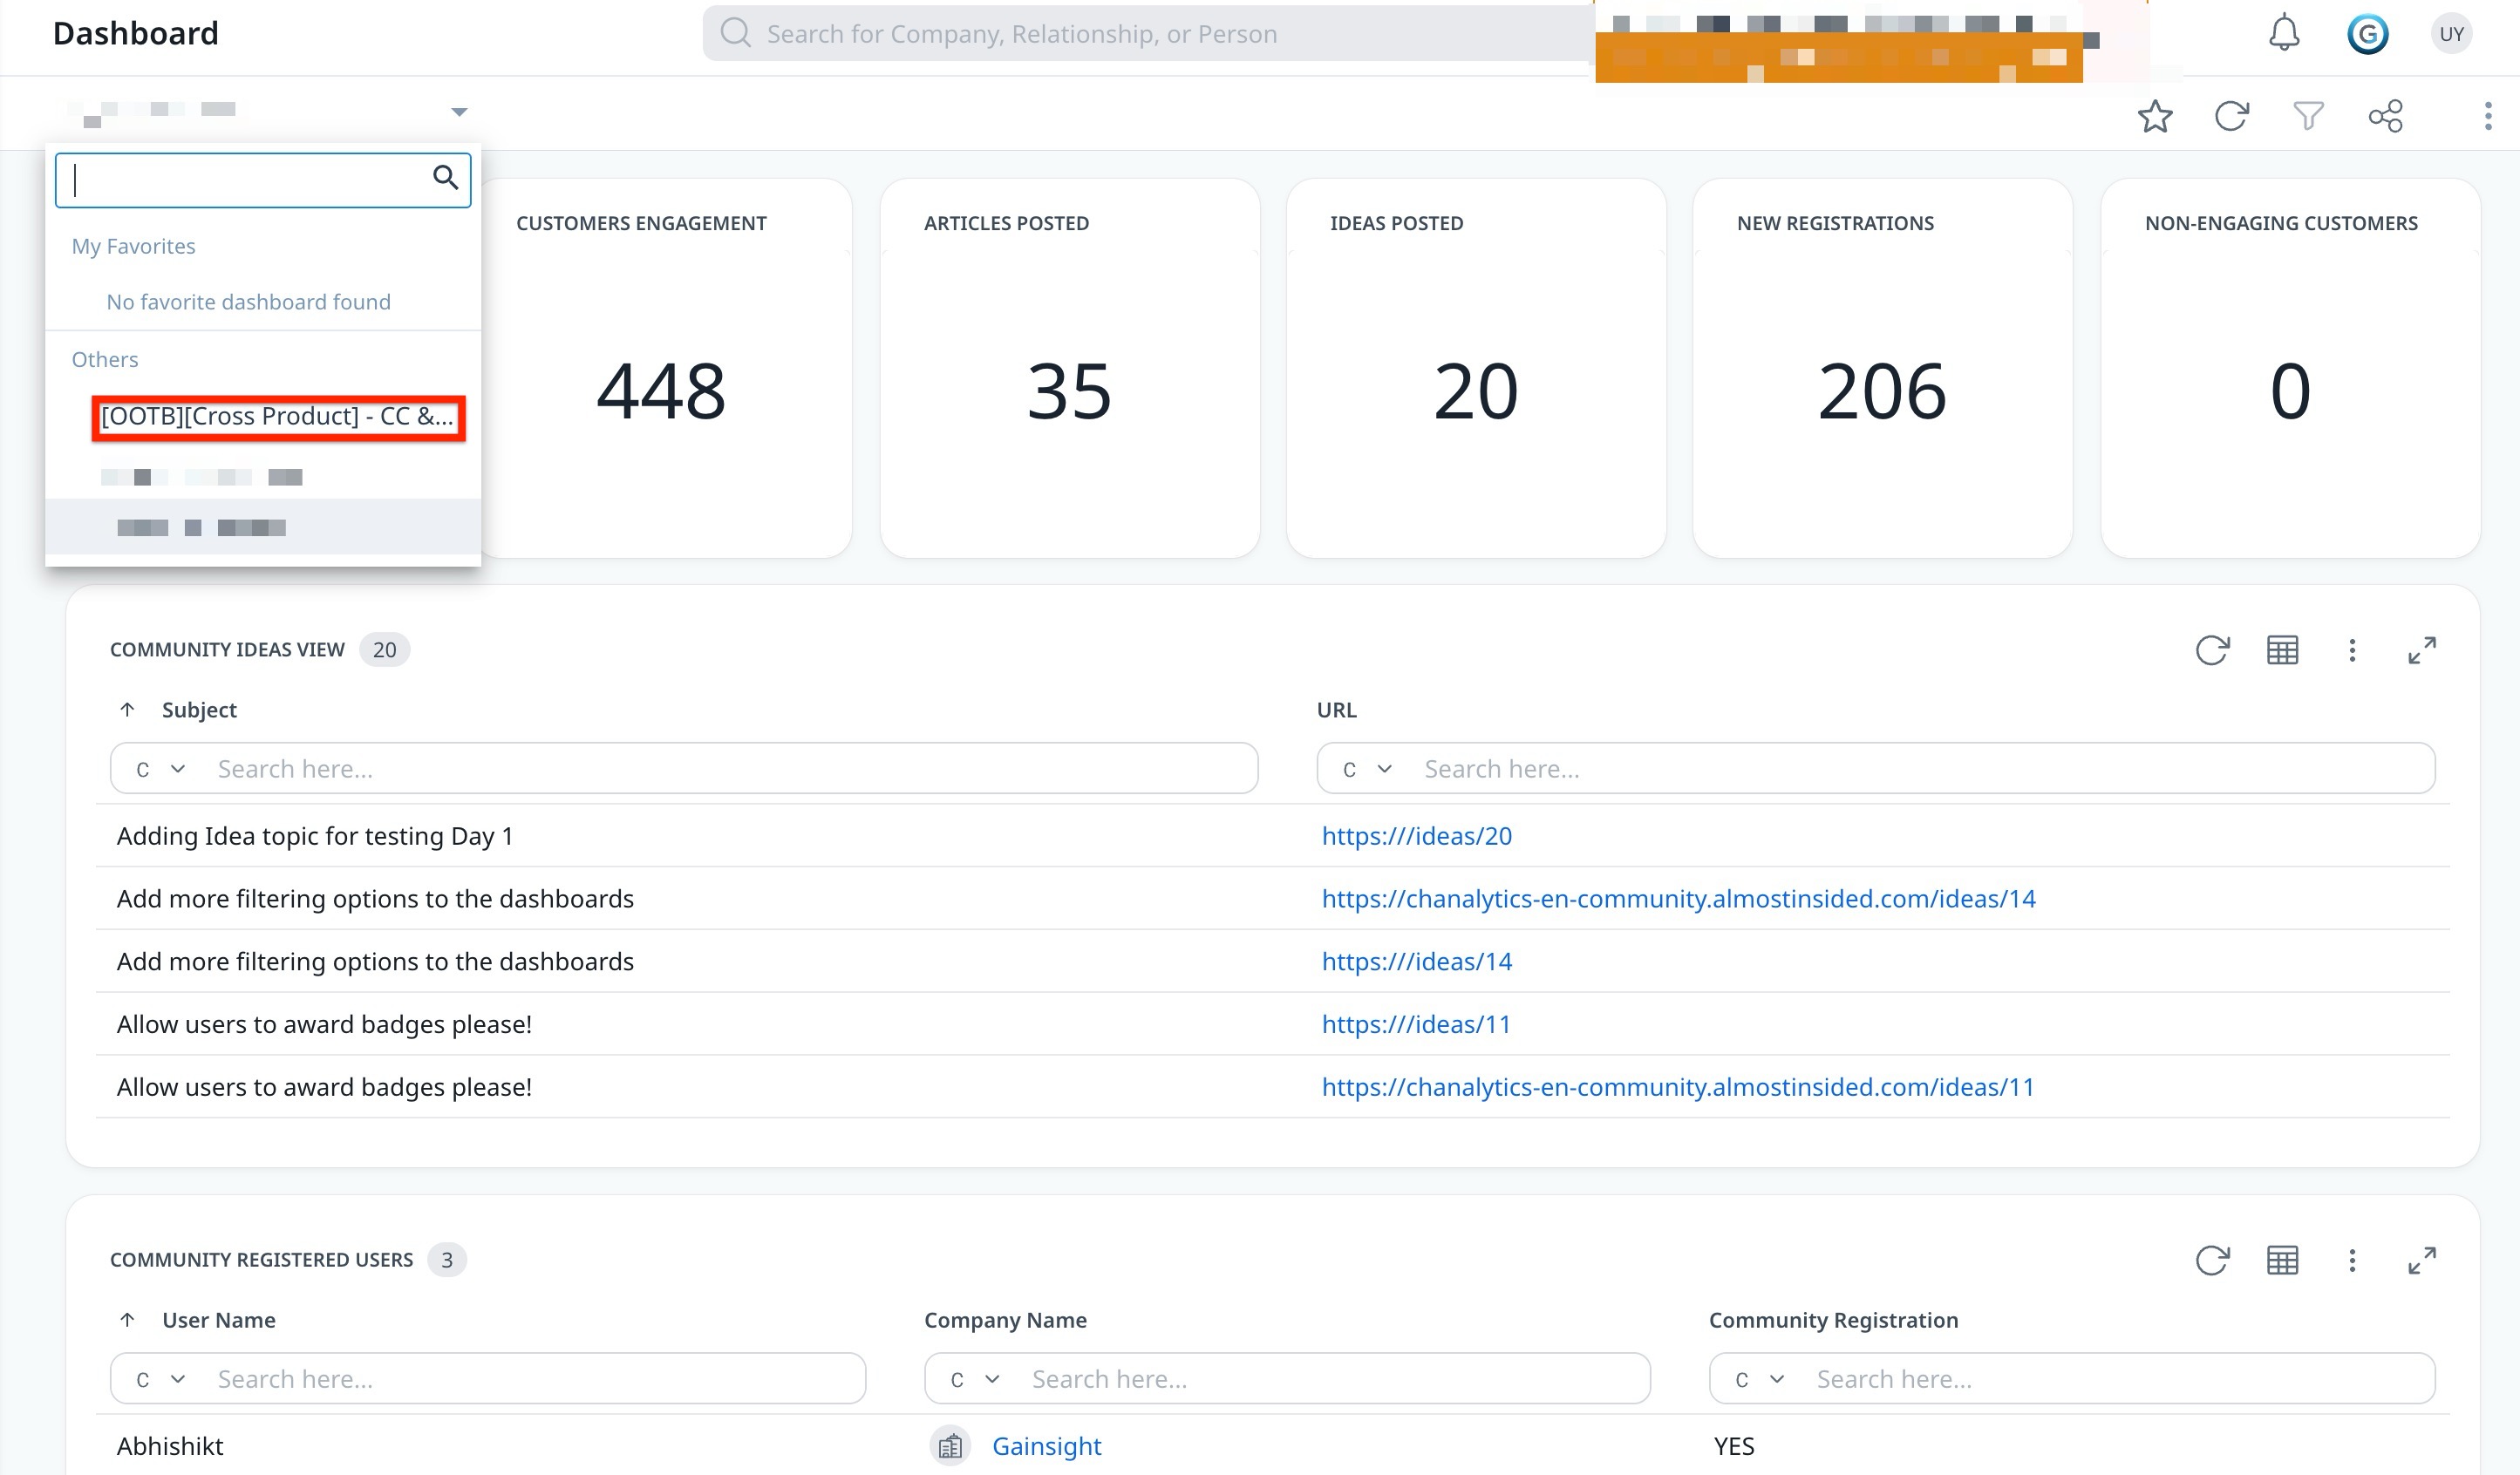2520x1475 pixels.
Task: Click the expand icon on Community Registered Users
Action: (2420, 1261)
